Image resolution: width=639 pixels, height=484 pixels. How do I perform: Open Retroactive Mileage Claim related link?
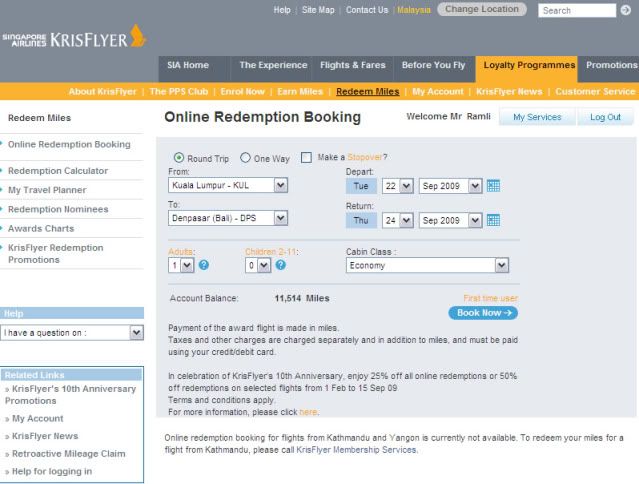(68, 454)
